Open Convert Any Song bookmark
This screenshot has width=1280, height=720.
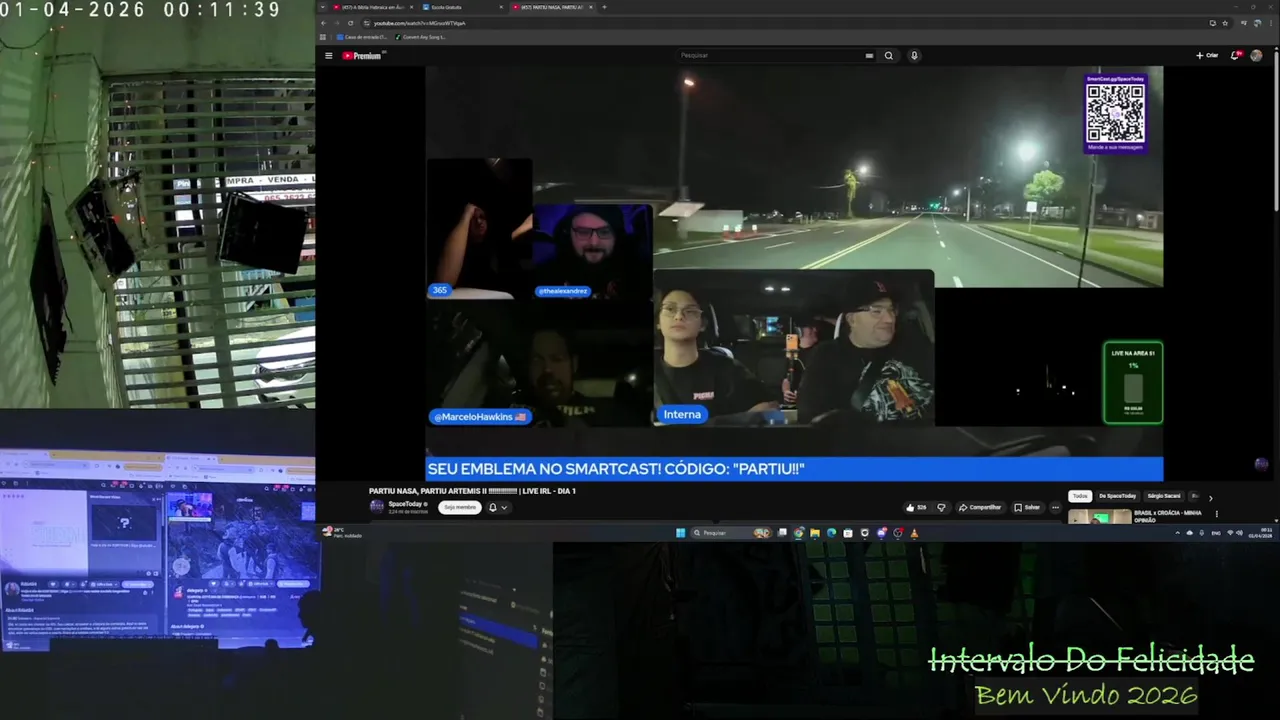tap(421, 37)
